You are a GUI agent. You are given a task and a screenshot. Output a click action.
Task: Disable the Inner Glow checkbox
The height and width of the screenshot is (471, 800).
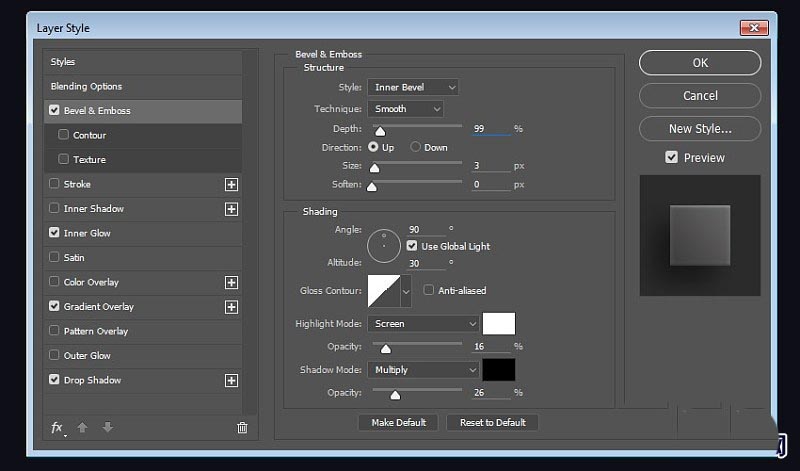click(x=54, y=232)
